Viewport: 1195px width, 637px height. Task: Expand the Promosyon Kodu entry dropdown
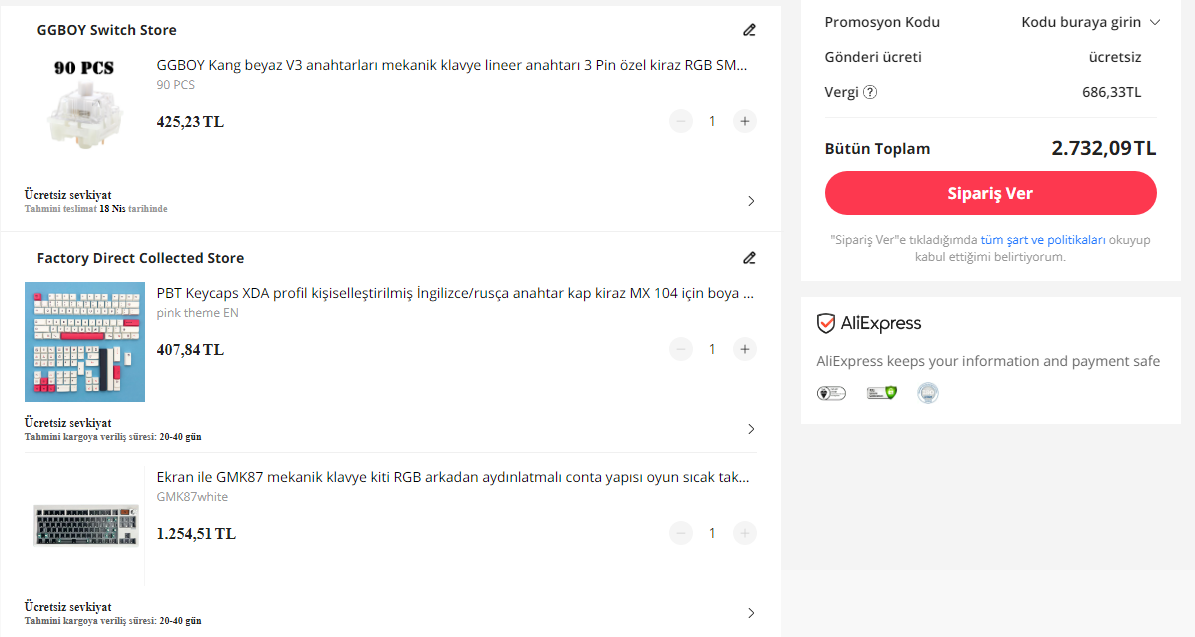(1090, 22)
